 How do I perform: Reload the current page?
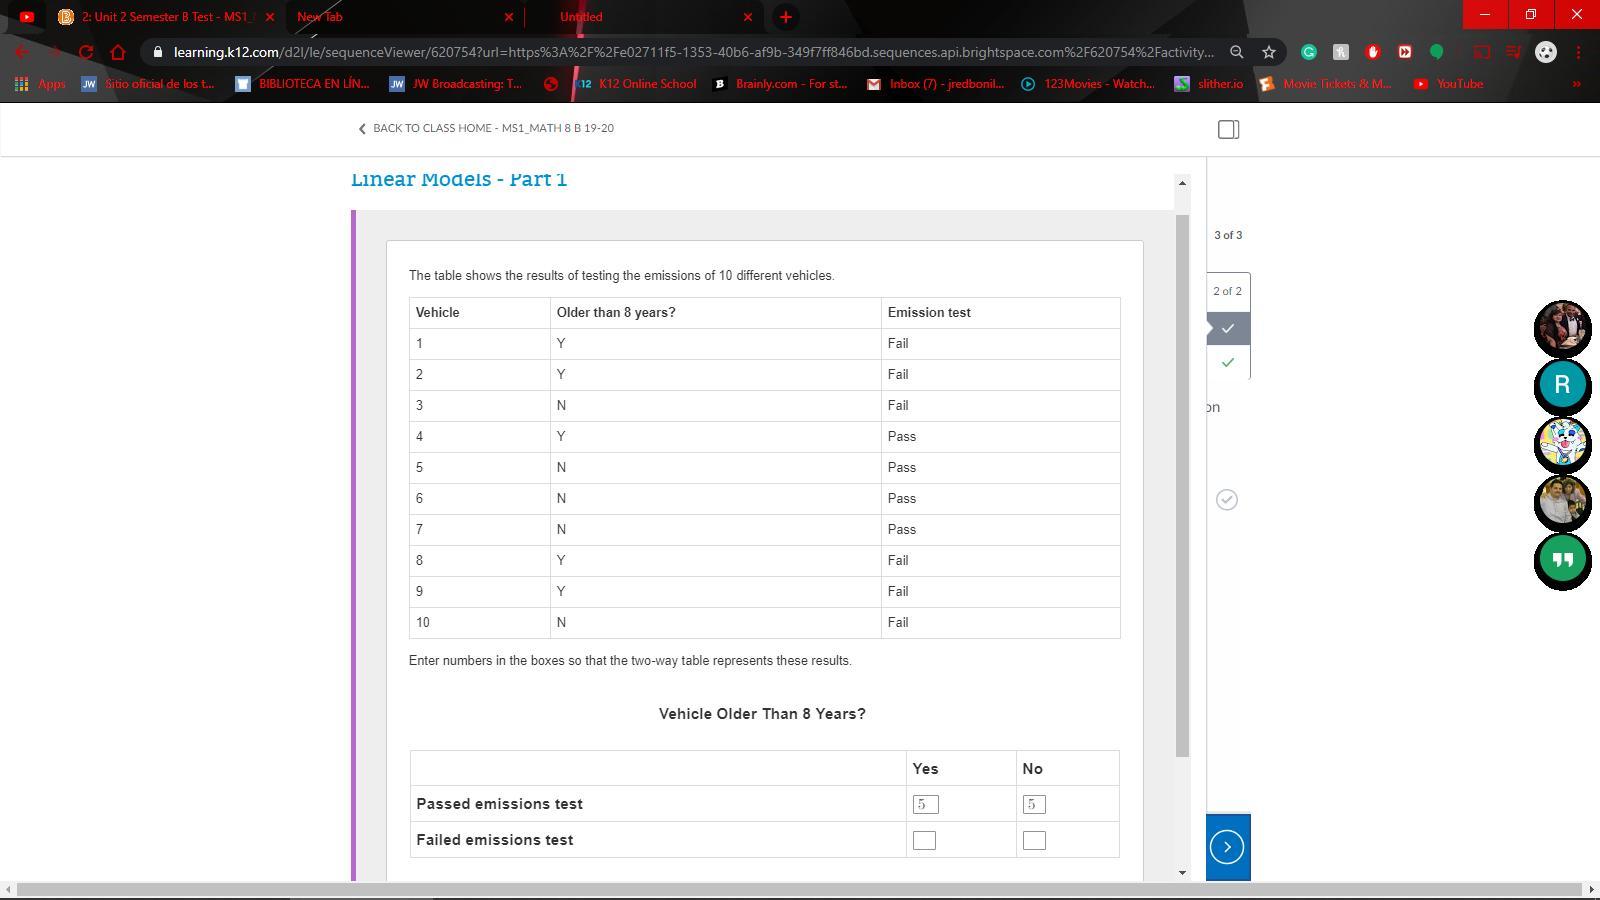[86, 52]
